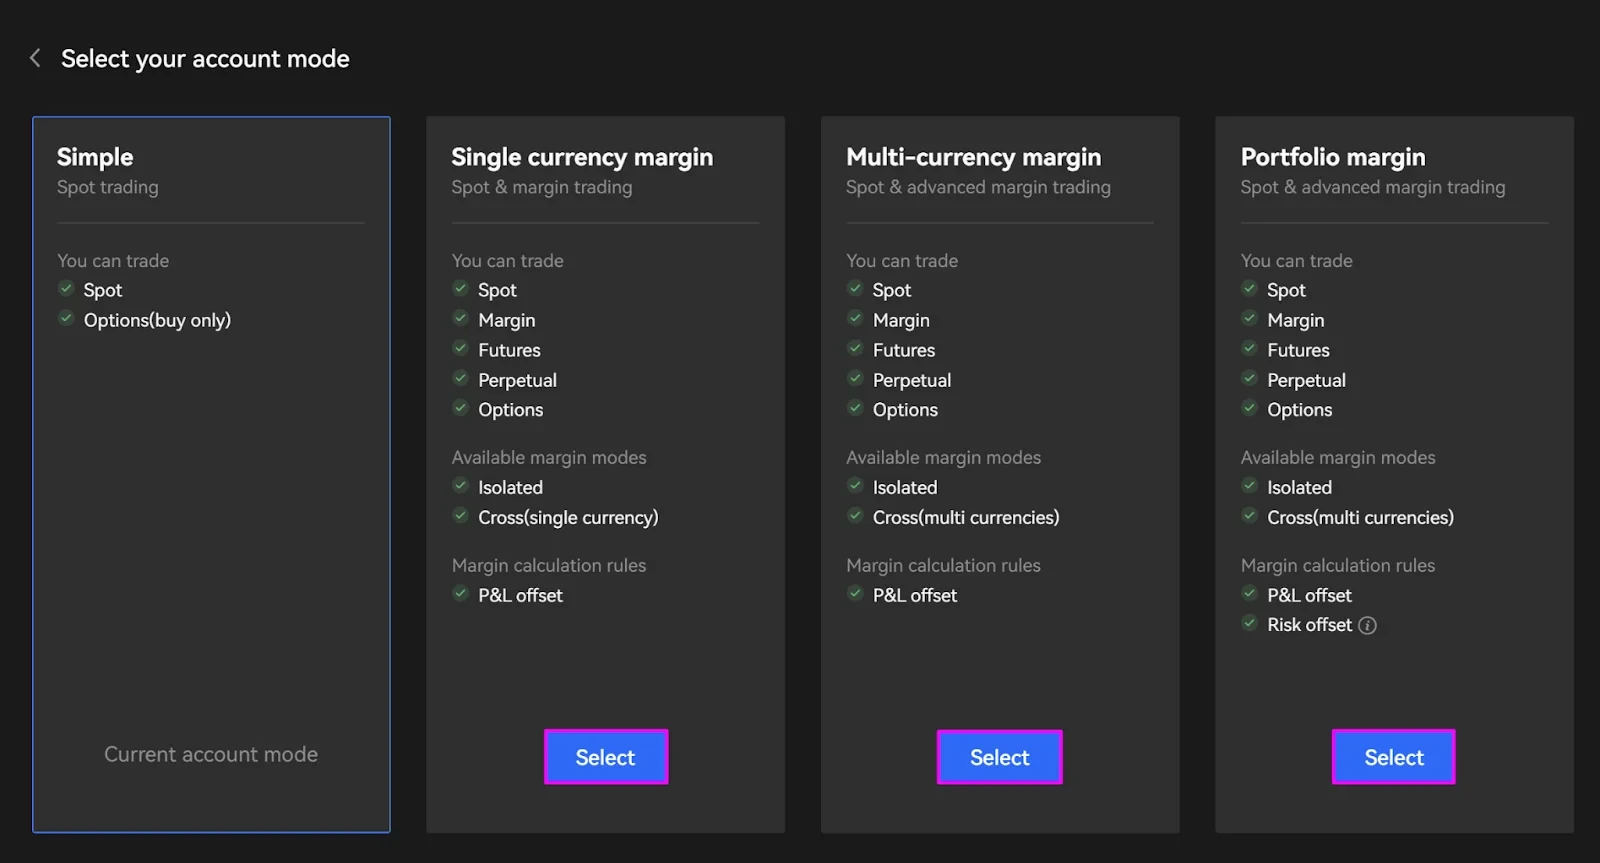Click checkmark beside Spot in Simple card
Image resolution: width=1600 pixels, height=863 pixels.
coord(66,289)
